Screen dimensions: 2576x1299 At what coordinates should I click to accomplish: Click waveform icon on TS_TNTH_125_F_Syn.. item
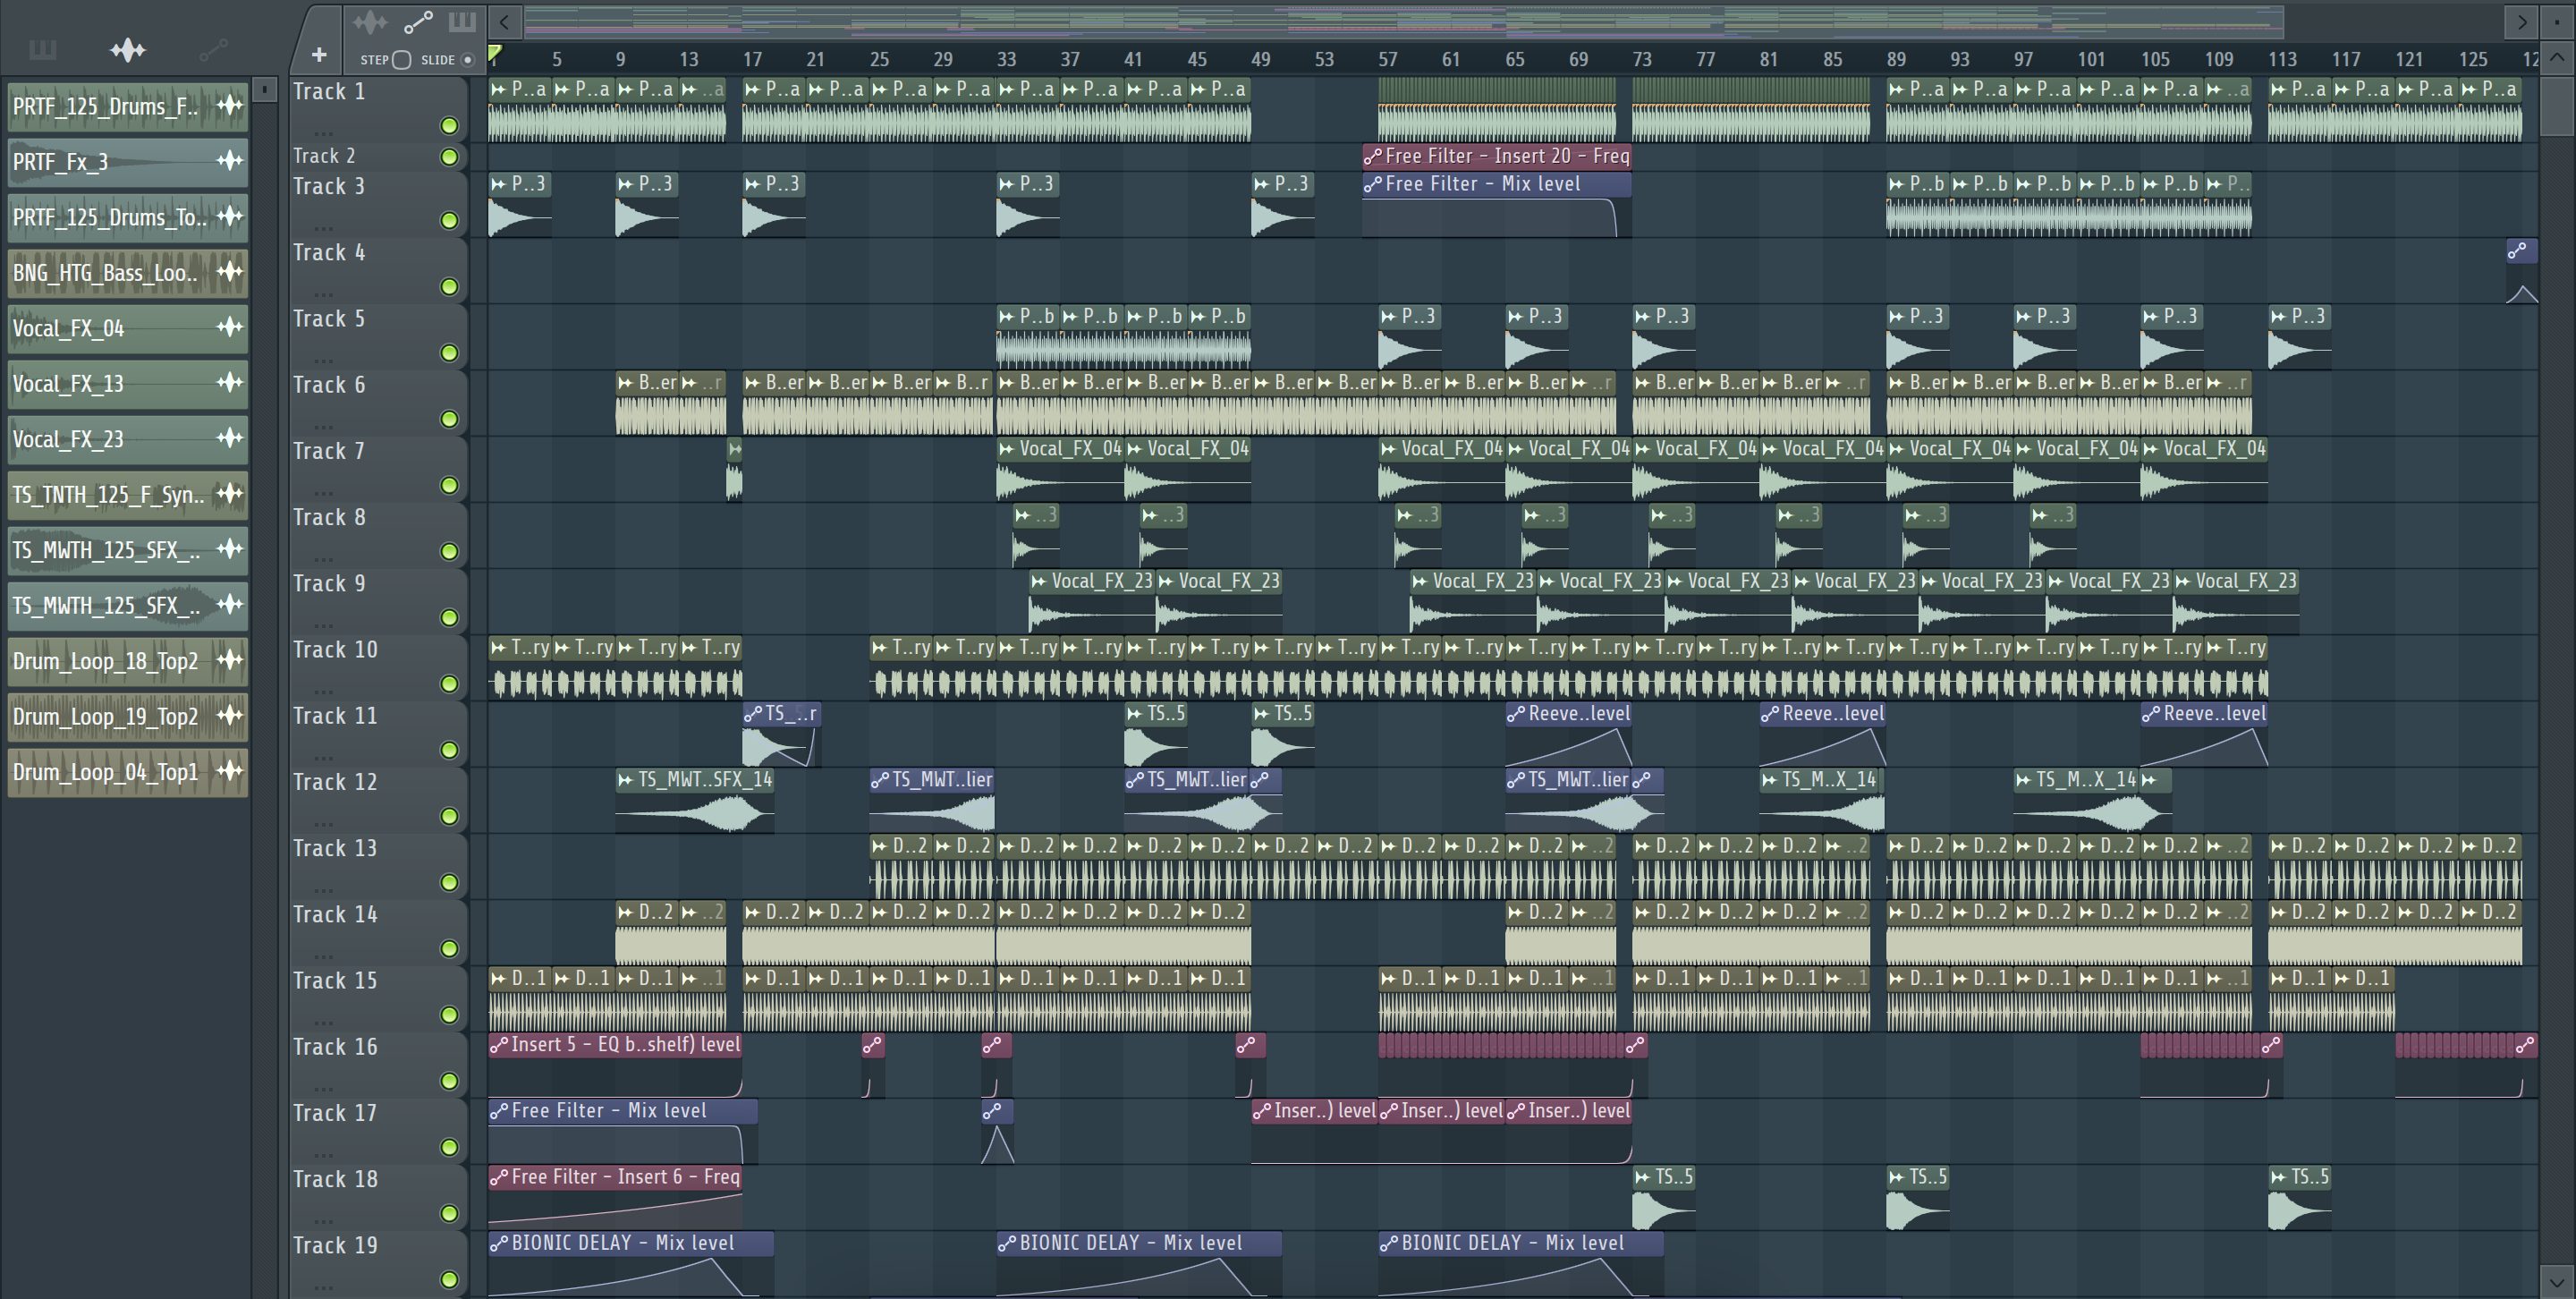tap(230, 494)
